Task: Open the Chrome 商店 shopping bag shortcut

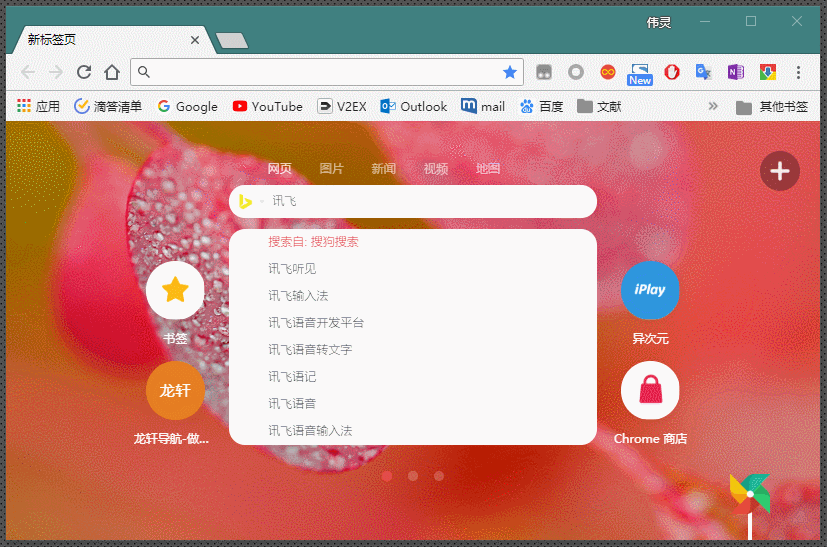Action: 650,390
